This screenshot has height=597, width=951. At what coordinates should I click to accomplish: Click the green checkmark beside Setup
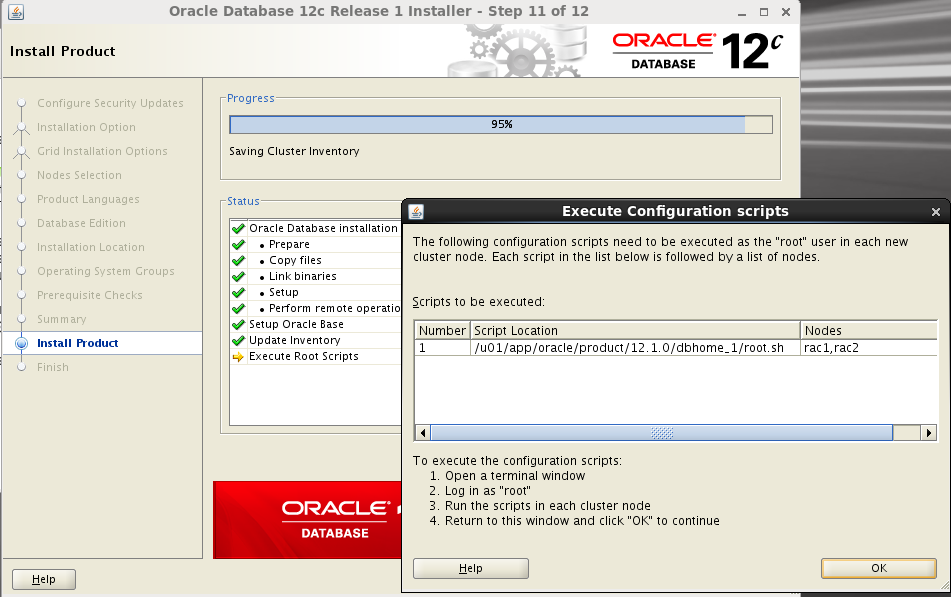click(238, 292)
